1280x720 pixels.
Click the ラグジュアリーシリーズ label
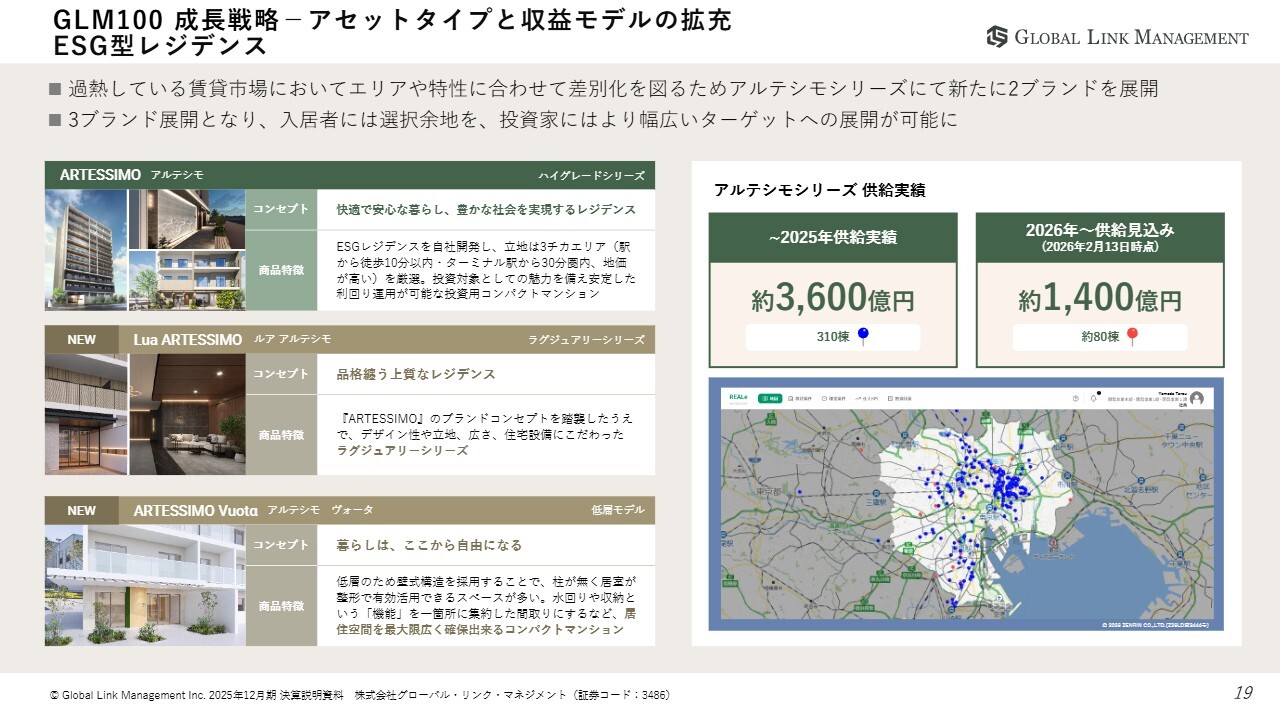(586, 340)
